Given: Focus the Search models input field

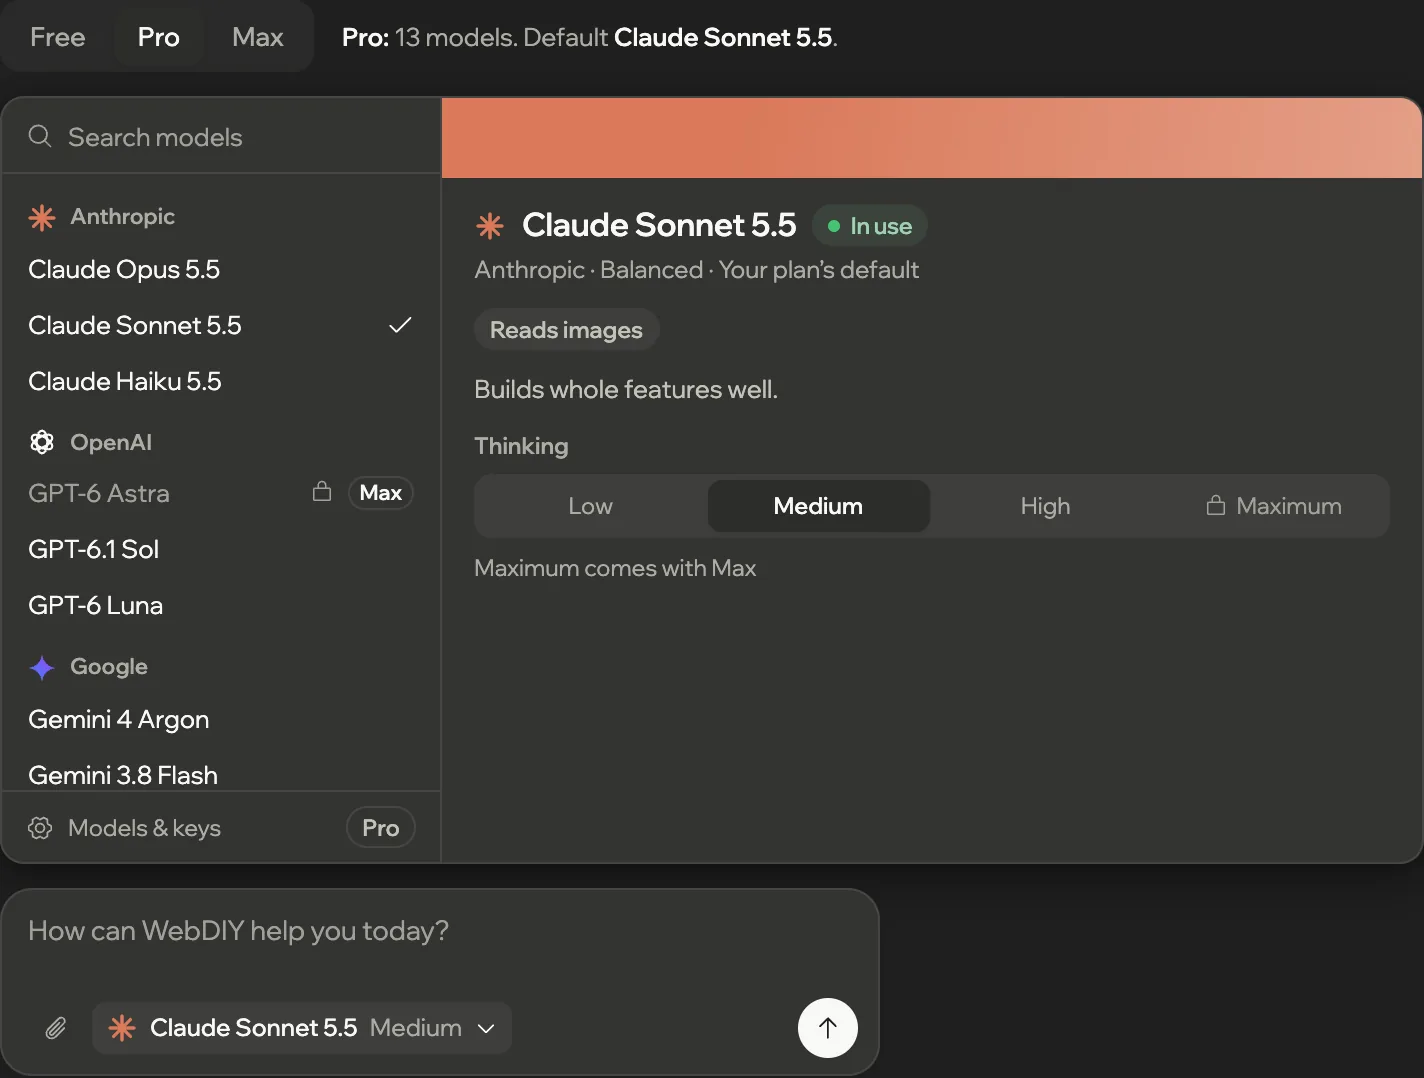Looking at the screenshot, I should [221, 137].
